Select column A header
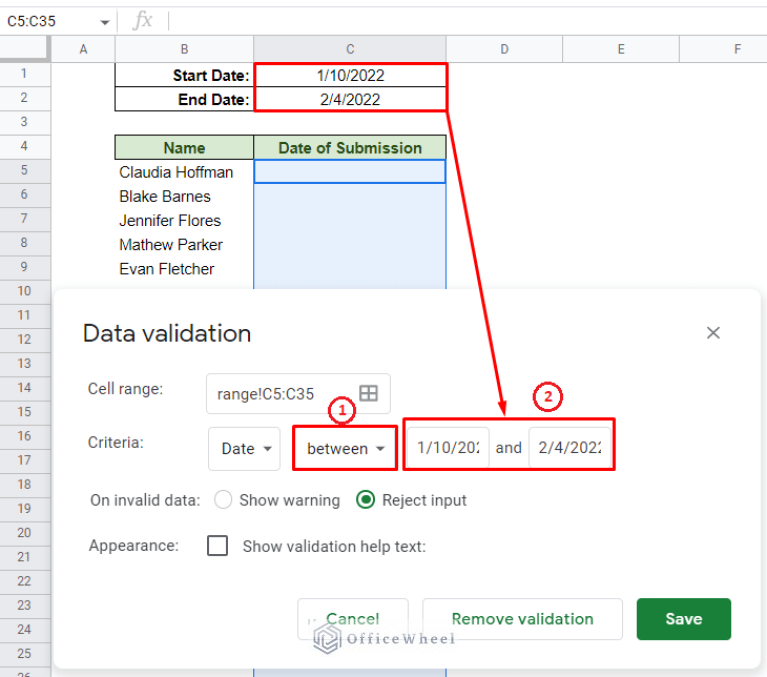 83,49
